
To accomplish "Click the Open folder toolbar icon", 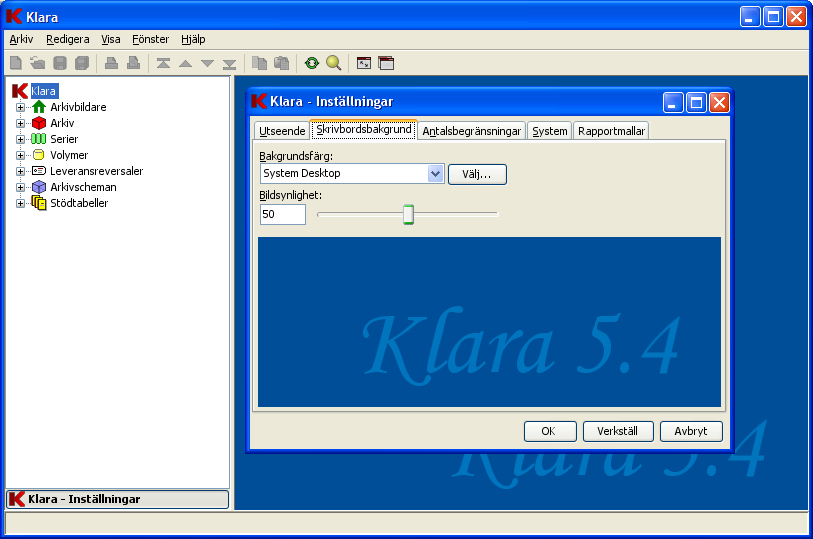I will (x=37, y=63).
